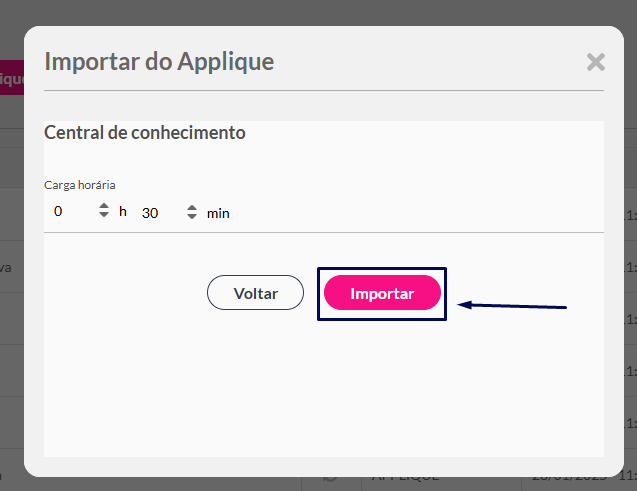Click the "h" hours unit label

coord(123,211)
